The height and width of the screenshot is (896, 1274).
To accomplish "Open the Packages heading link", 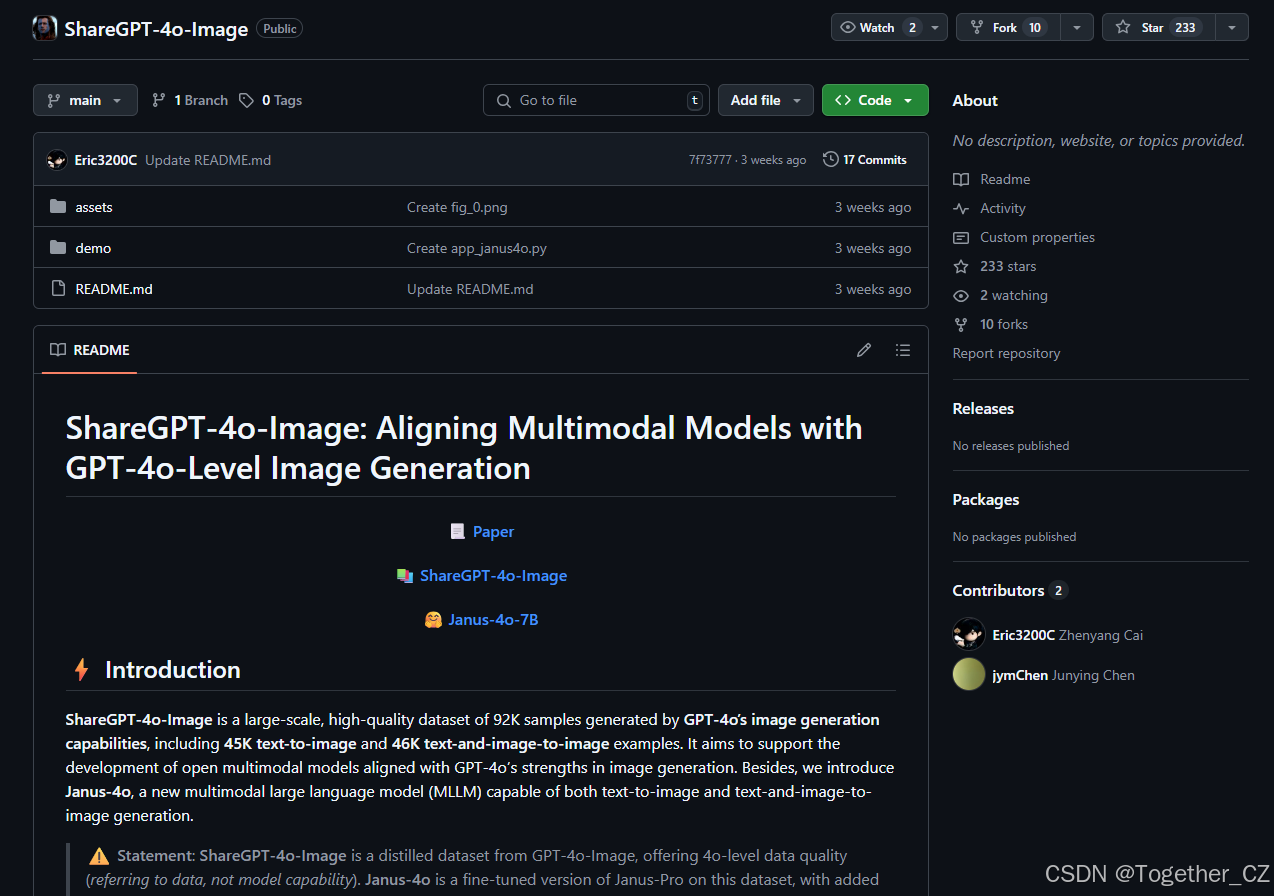I will (986, 499).
